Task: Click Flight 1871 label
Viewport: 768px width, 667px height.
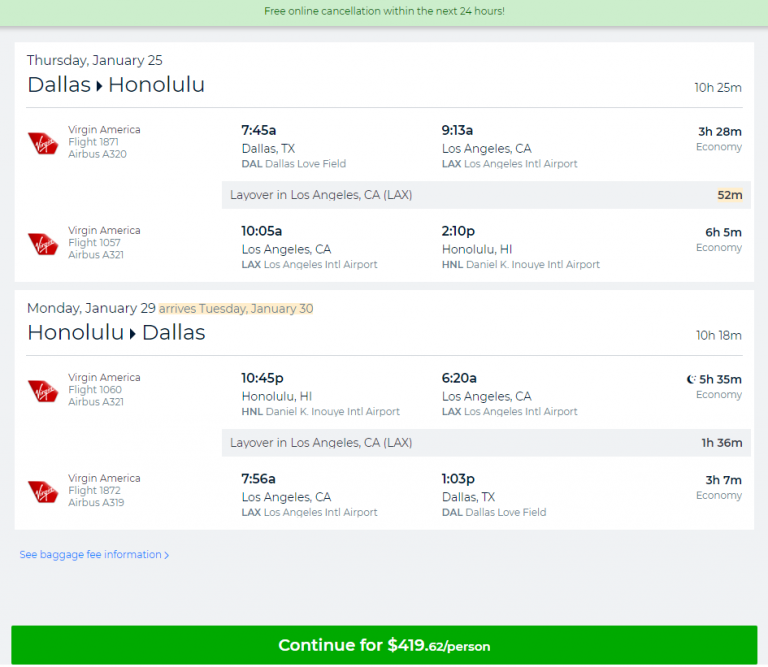Action: pos(93,142)
